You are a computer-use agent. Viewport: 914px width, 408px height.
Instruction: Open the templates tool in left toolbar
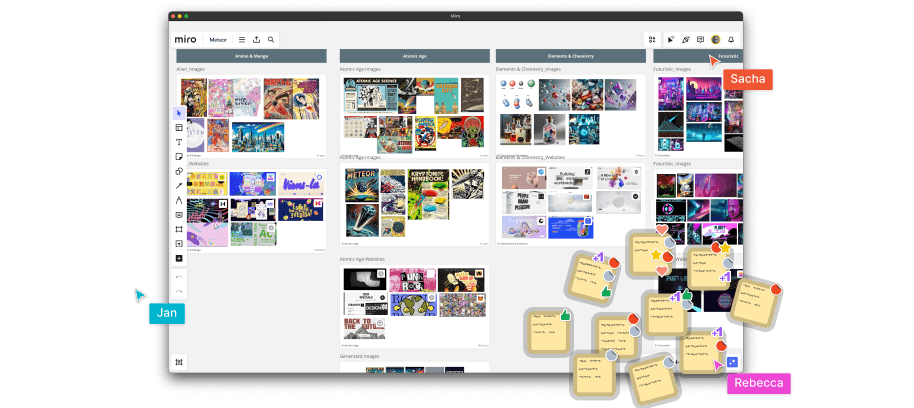[x=179, y=128]
